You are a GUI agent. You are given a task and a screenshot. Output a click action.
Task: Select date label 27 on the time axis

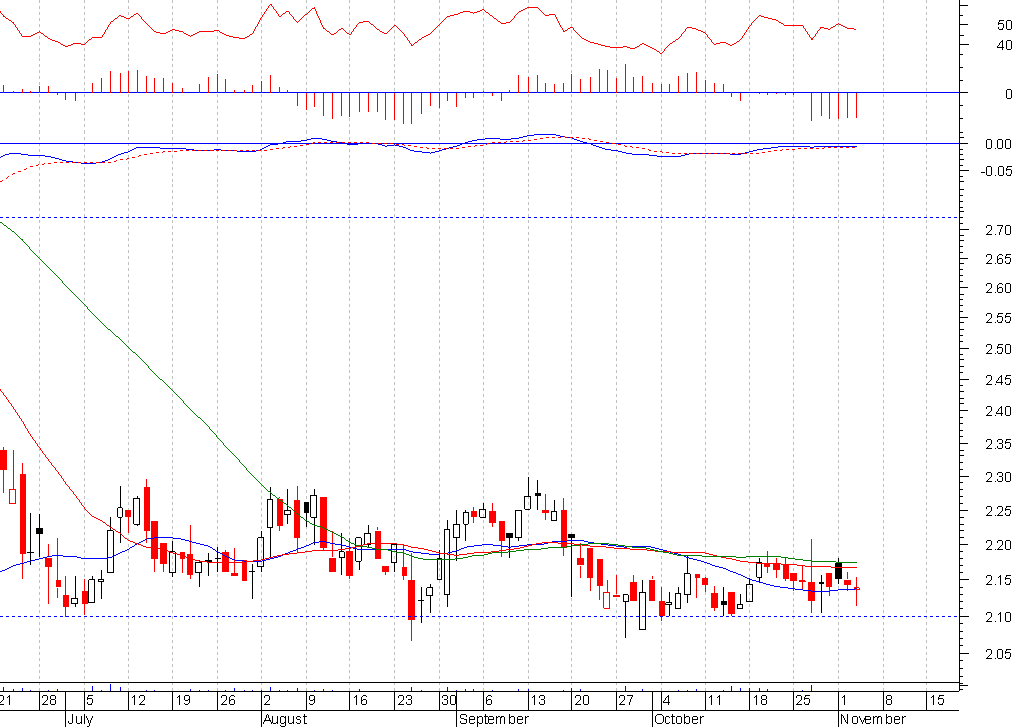coord(626,700)
